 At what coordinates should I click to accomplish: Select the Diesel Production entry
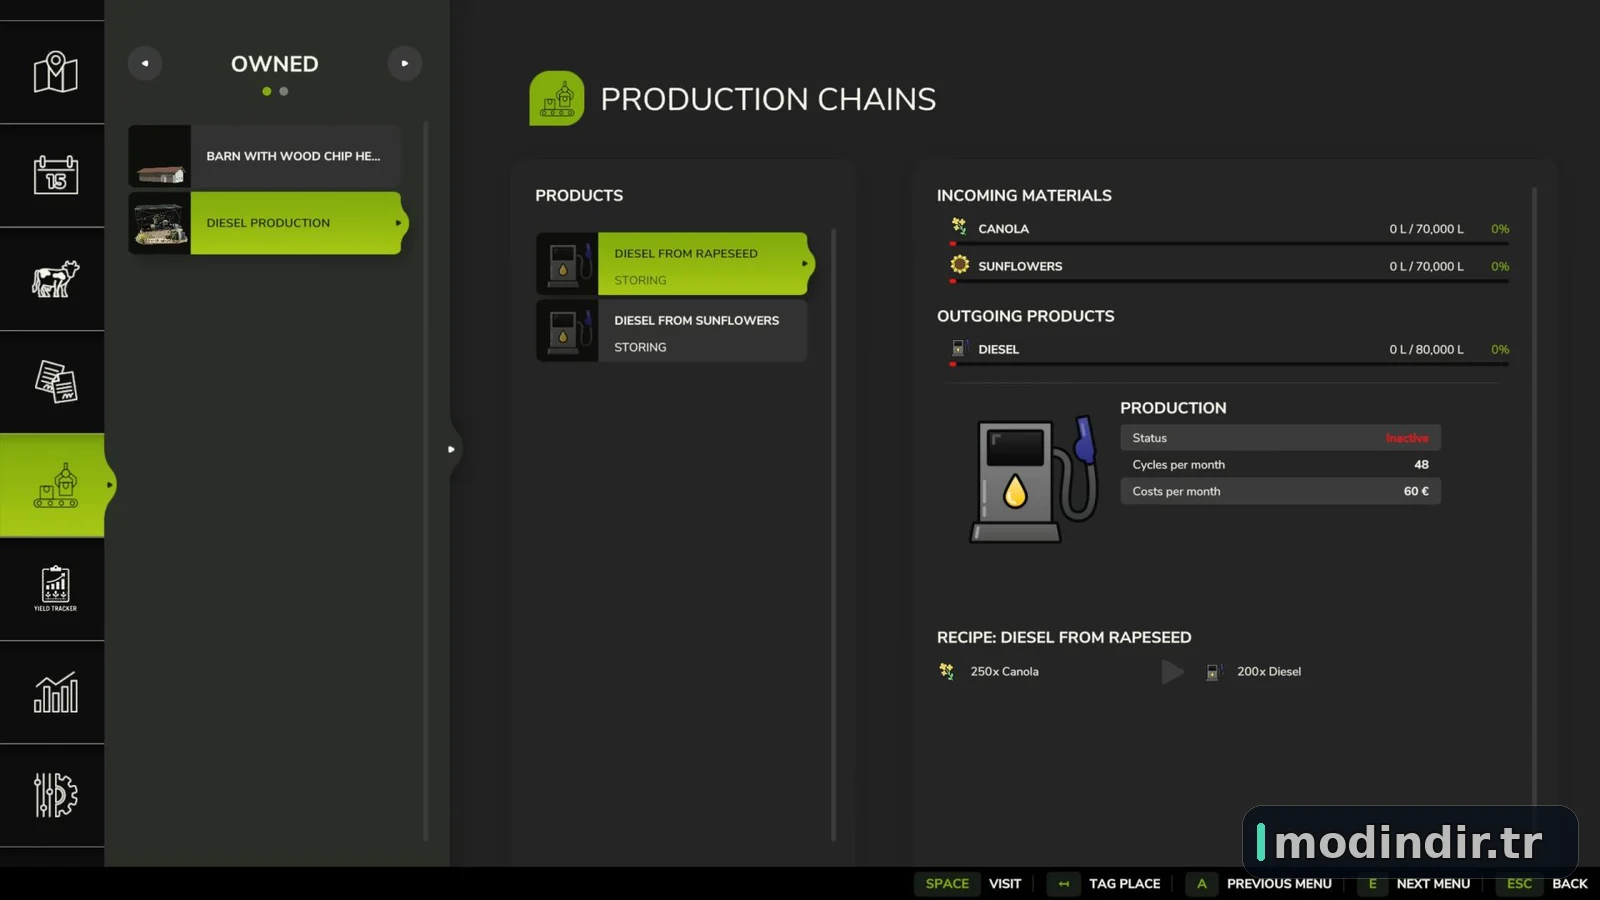(267, 223)
